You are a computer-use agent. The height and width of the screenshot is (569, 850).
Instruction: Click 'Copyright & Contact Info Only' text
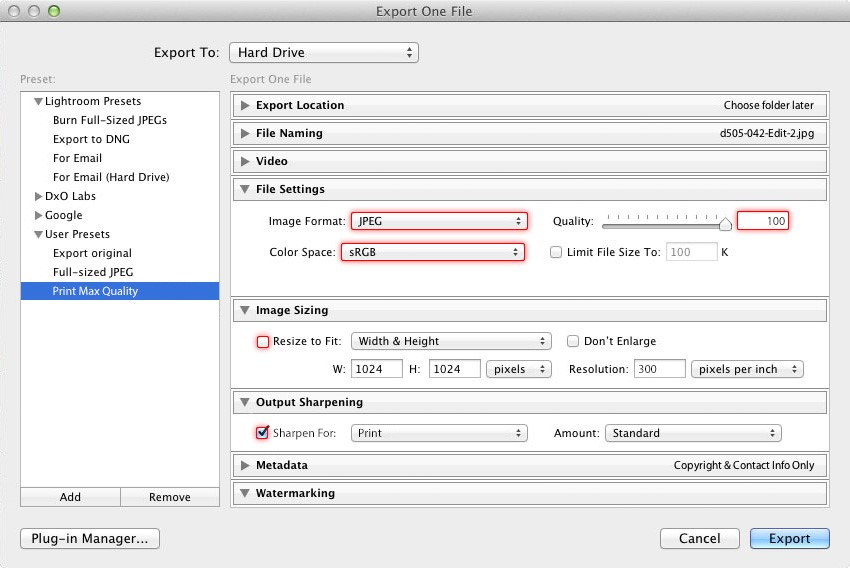(744, 465)
